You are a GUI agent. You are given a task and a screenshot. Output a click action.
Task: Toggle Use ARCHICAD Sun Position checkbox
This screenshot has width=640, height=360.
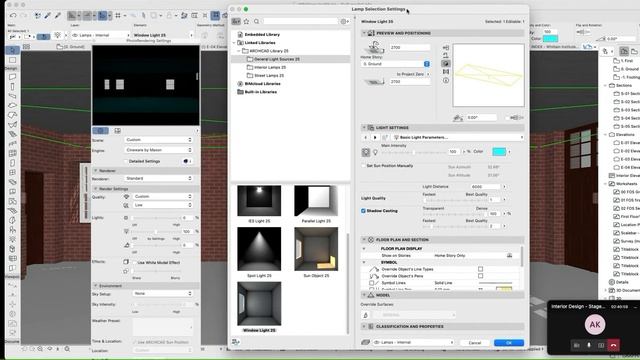click(134, 342)
